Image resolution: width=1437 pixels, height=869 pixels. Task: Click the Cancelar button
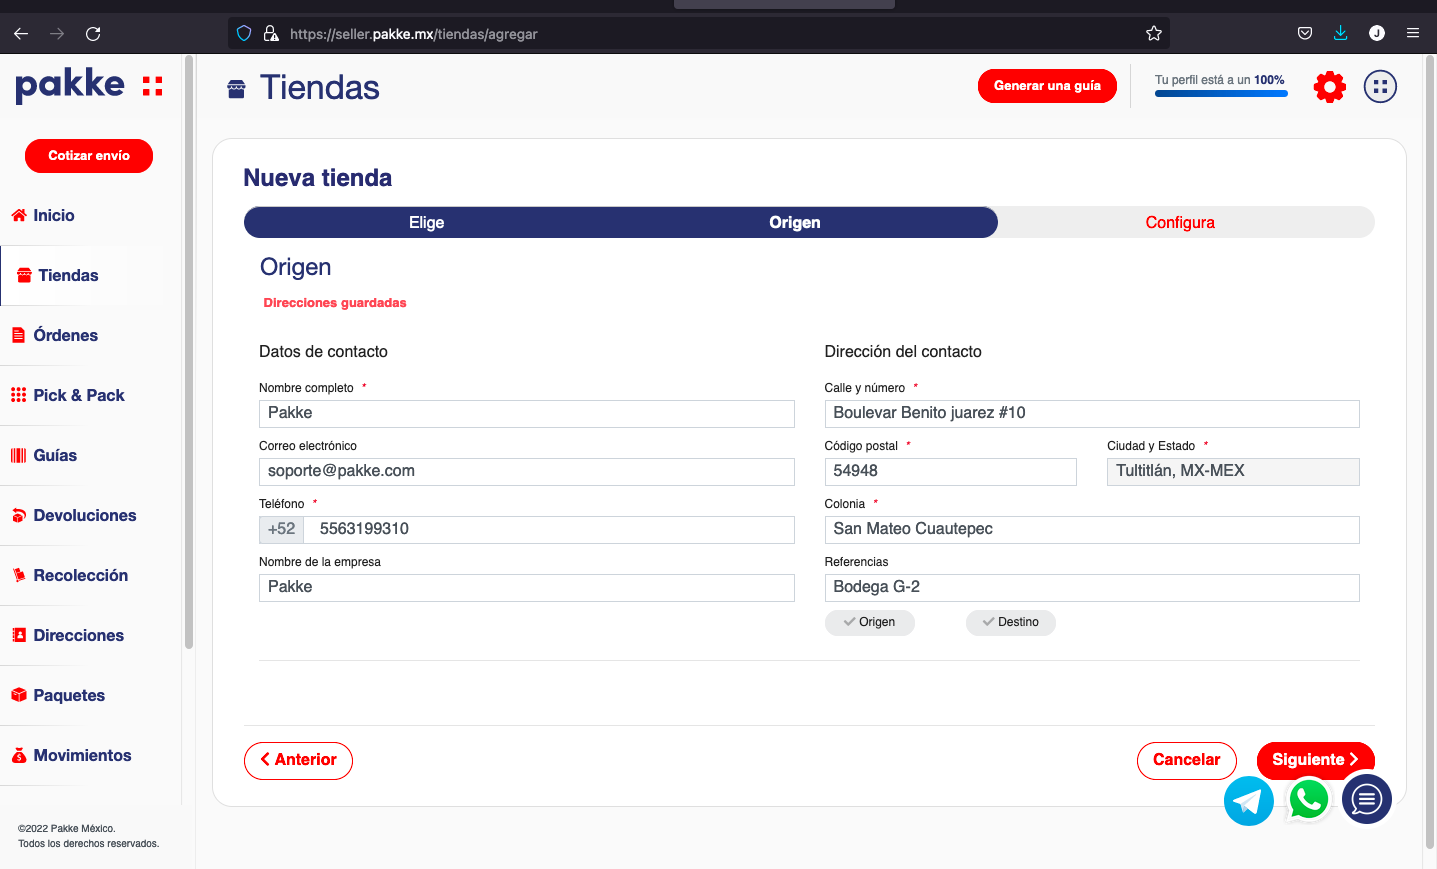point(1187,760)
